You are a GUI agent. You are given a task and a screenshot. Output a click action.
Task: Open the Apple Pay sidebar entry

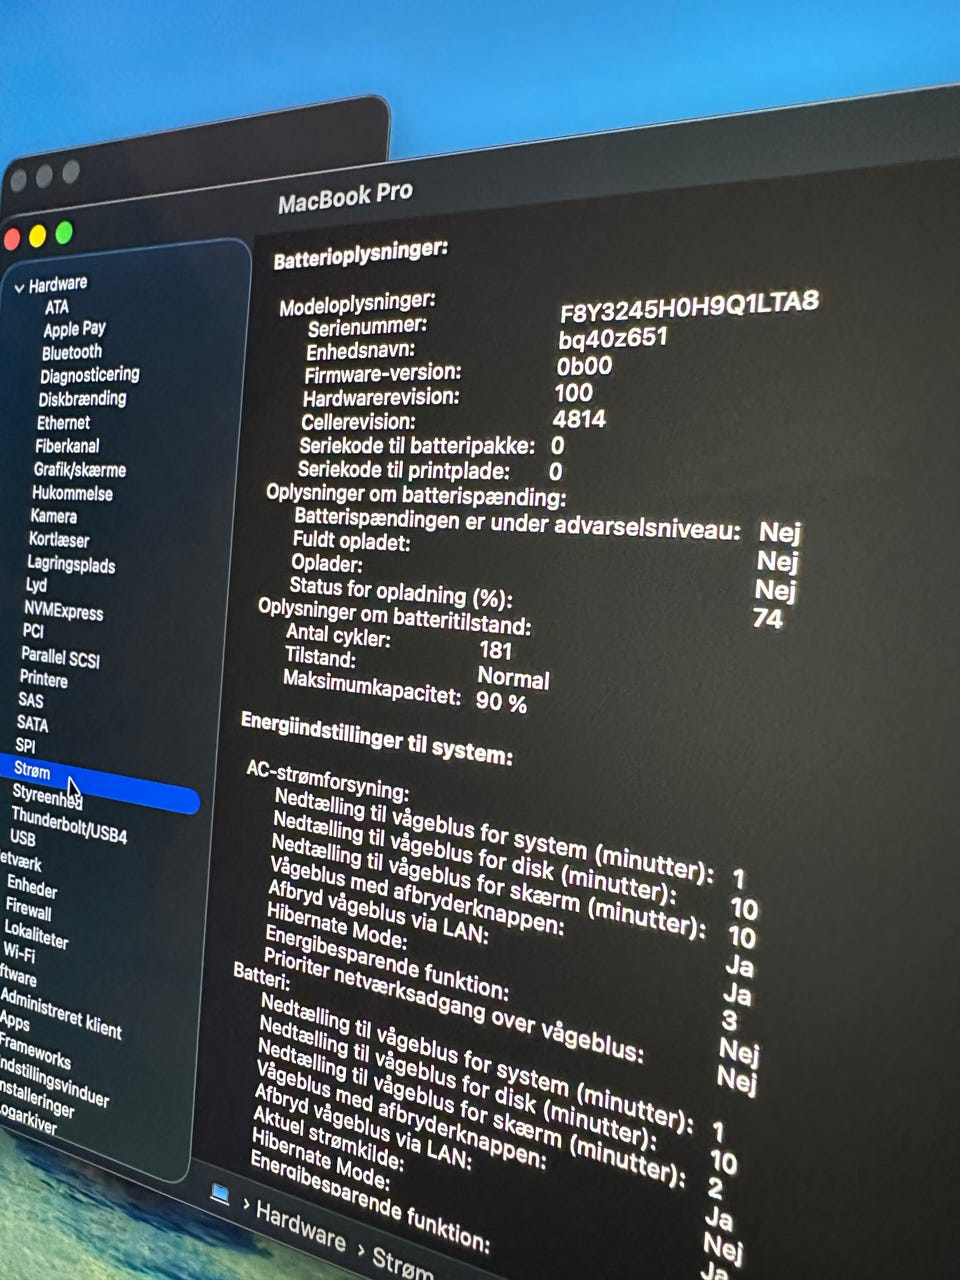pos(74,329)
